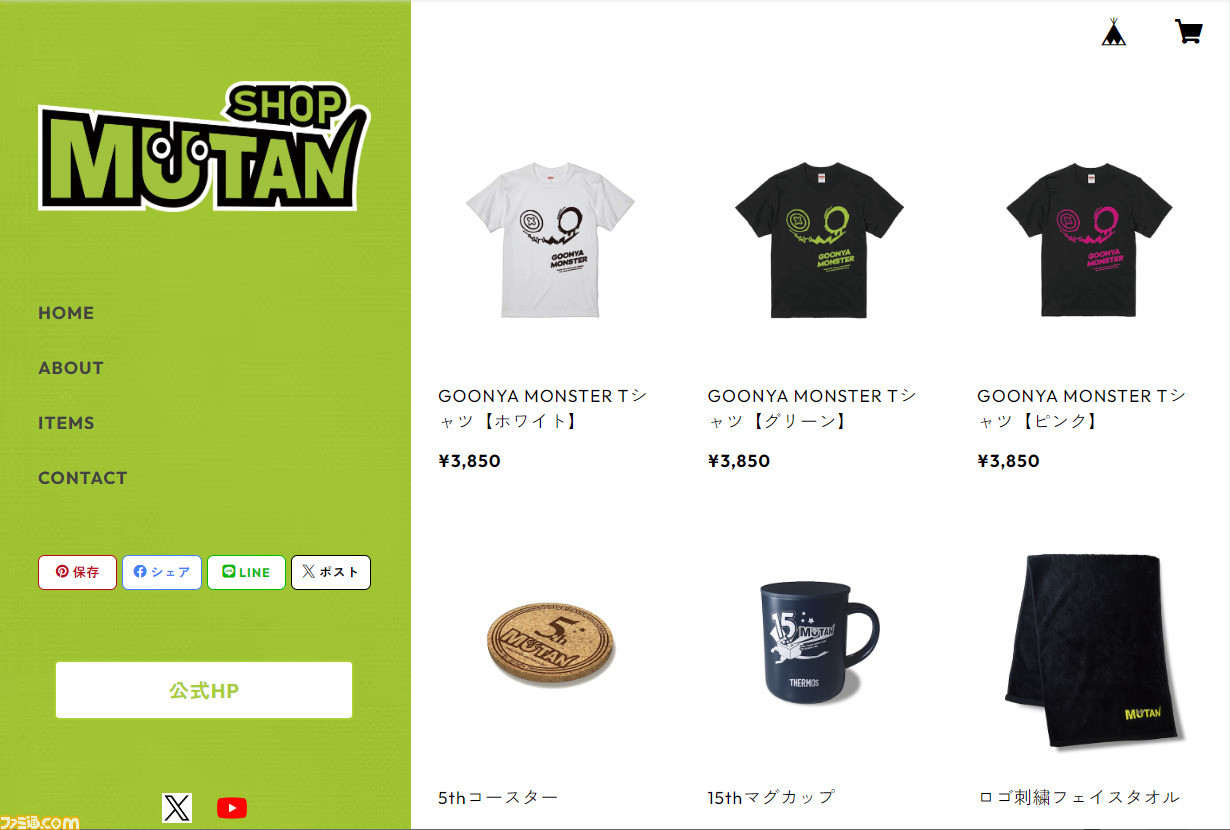
Task: Open the shopping cart icon
Action: point(1188,32)
